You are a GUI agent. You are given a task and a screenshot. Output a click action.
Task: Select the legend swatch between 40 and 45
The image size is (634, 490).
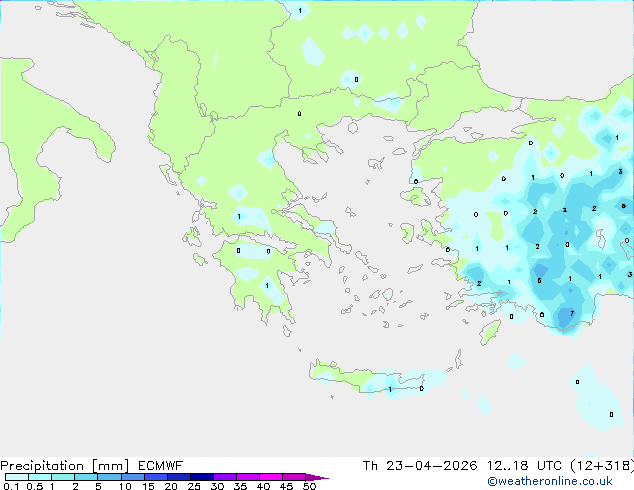pyautogui.click(x=271, y=477)
